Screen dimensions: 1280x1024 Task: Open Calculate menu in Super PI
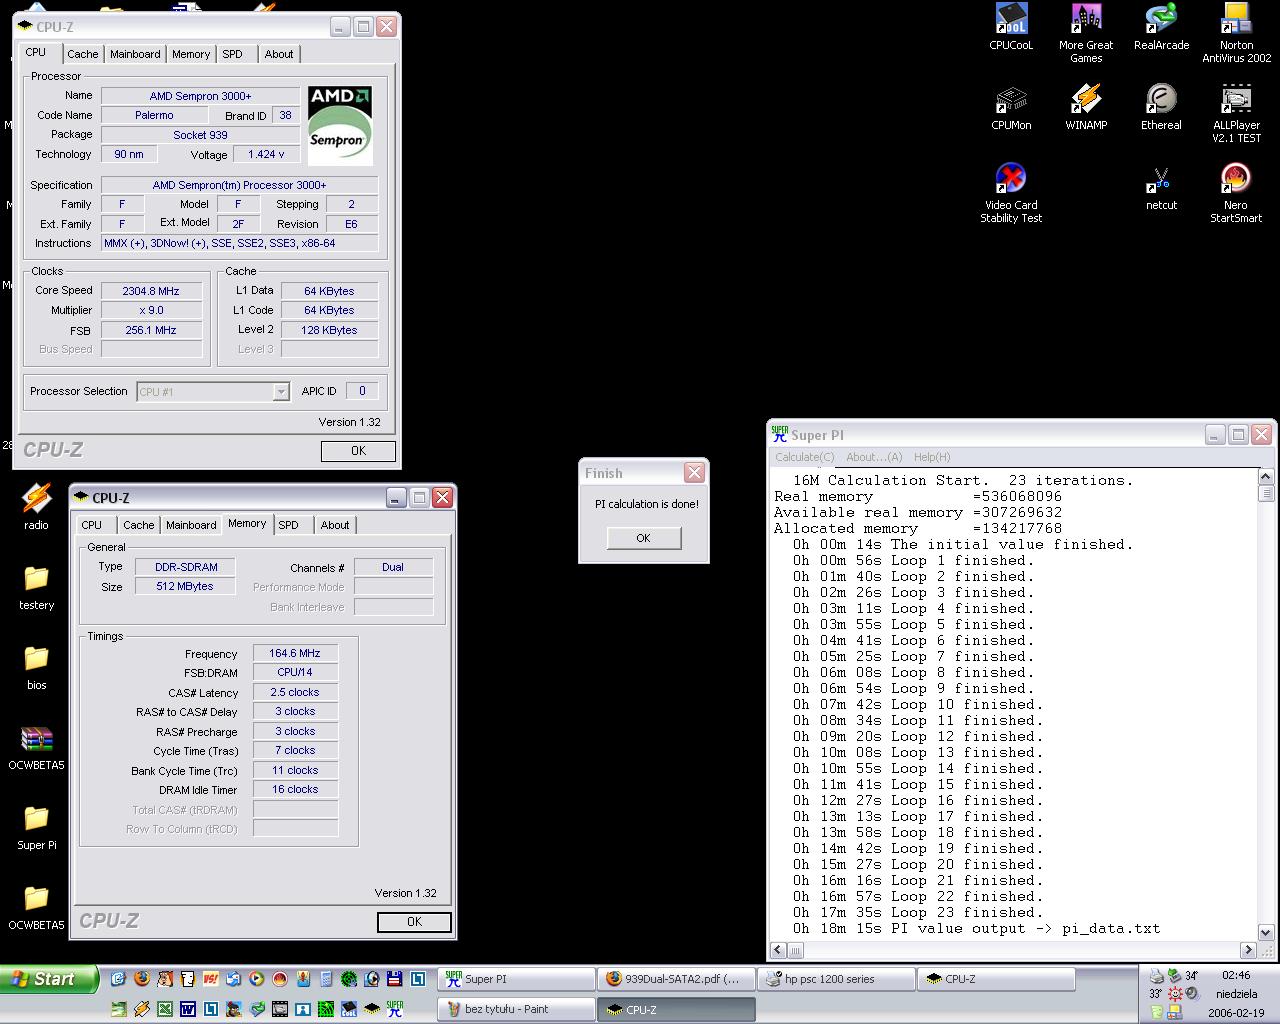(x=804, y=457)
